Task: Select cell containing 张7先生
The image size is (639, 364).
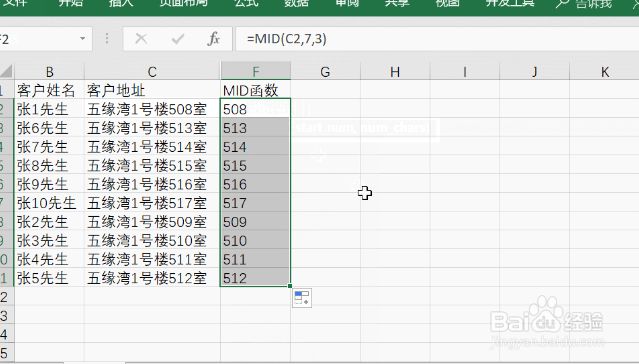Action: tap(49, 146)
